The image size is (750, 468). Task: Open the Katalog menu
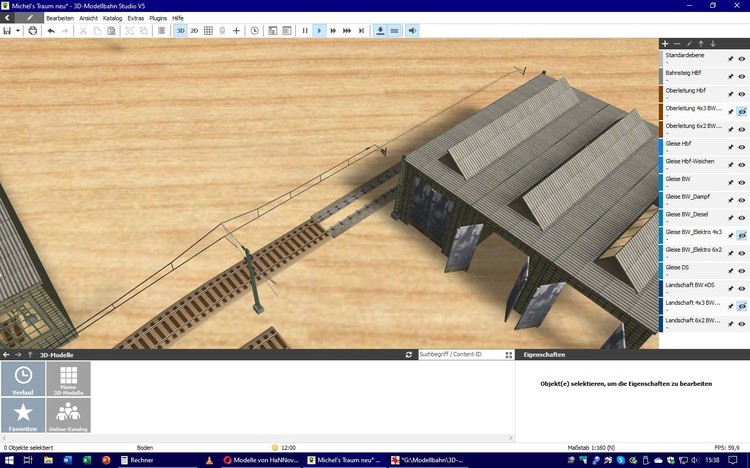click(x=112, y=18)
